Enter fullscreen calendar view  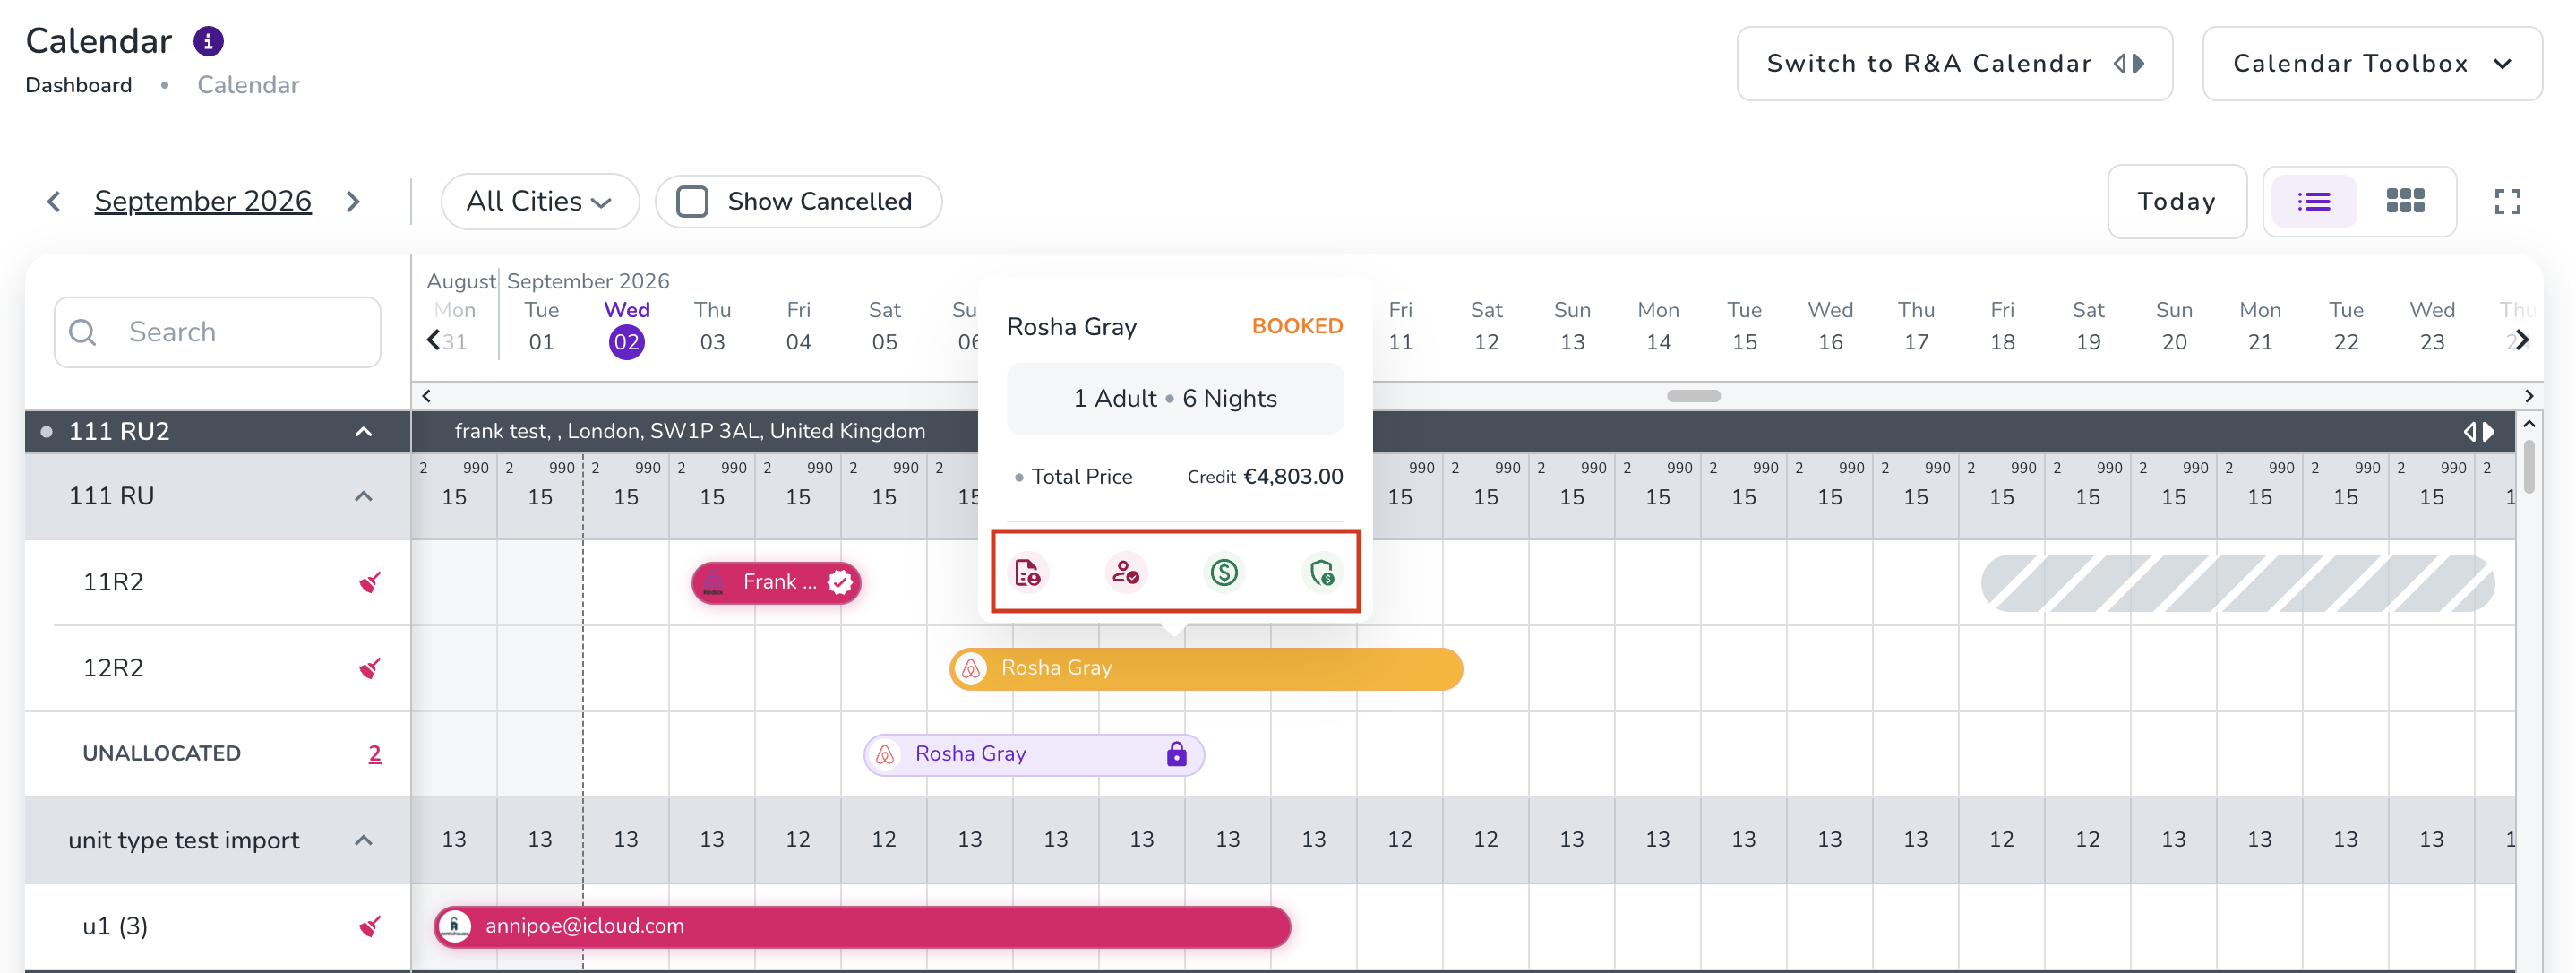point(2506,201)
